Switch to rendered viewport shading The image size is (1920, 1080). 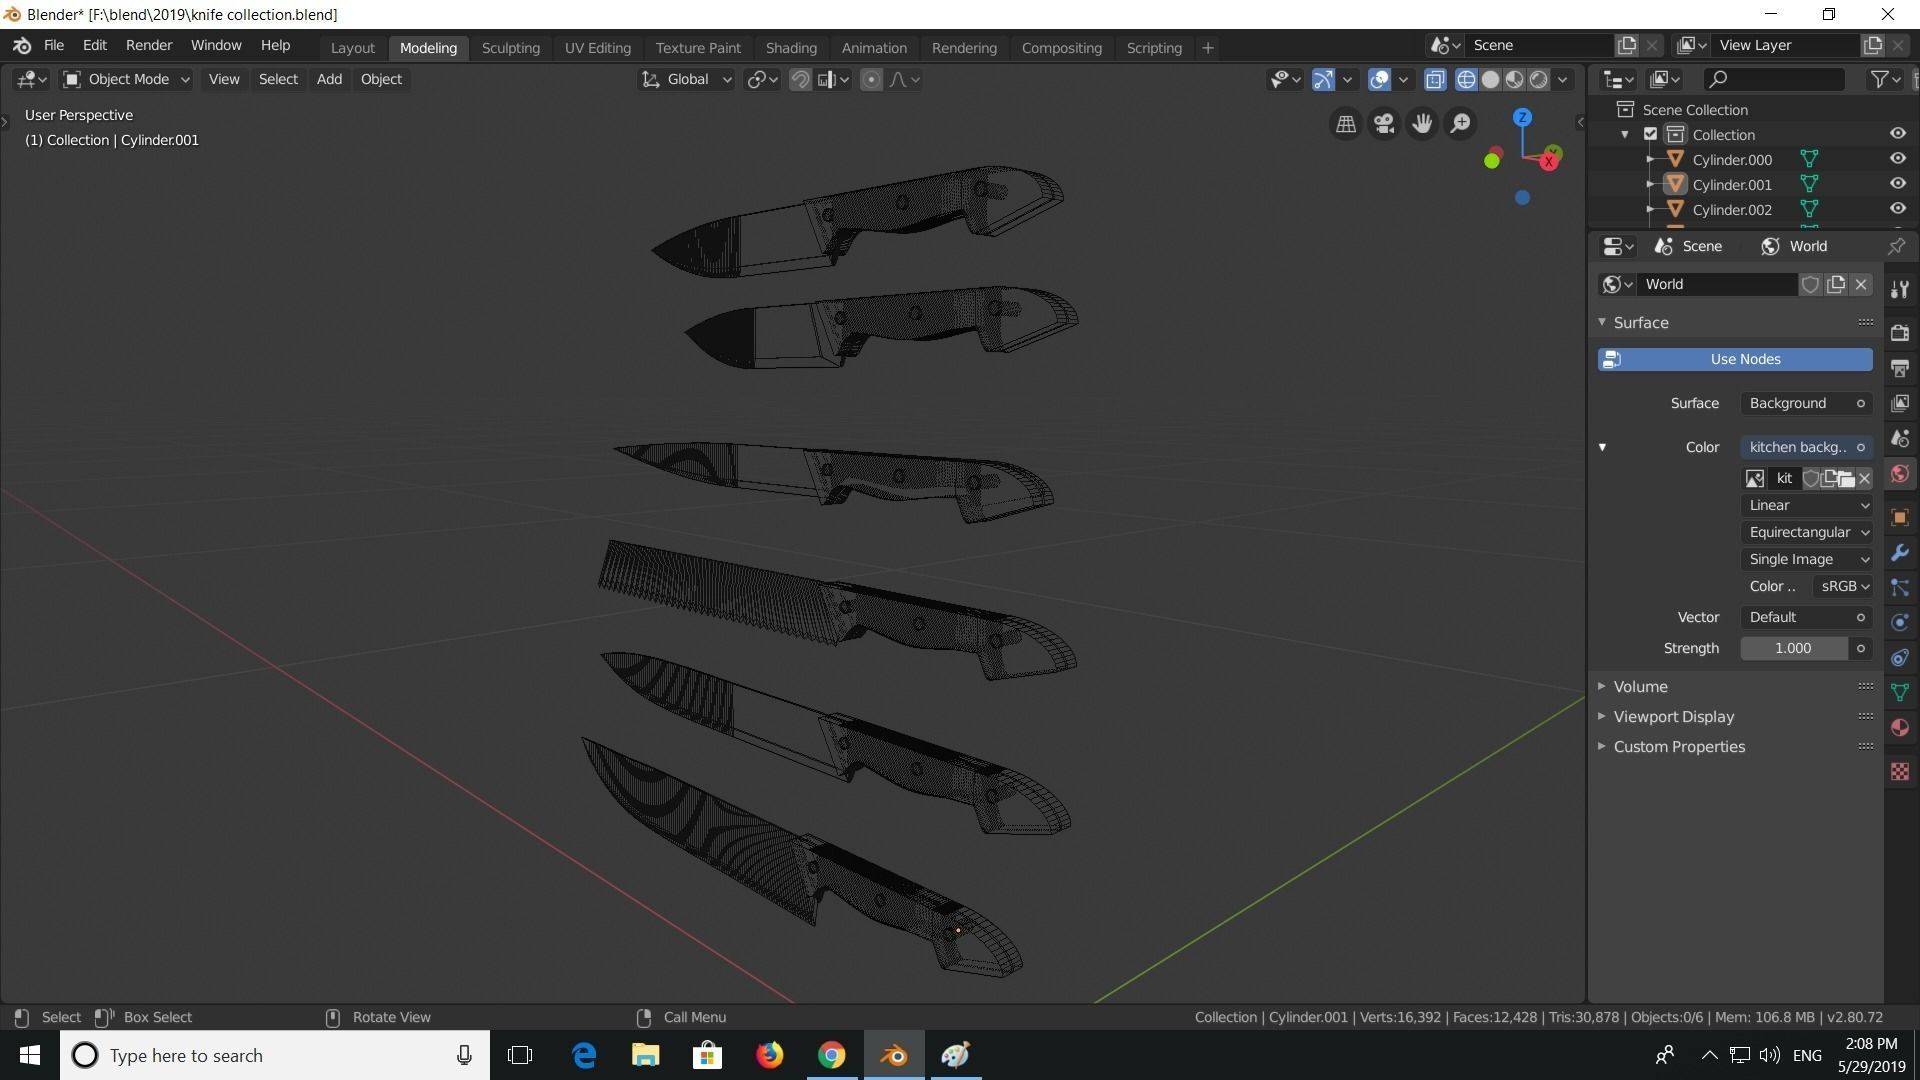[1539, 80]
